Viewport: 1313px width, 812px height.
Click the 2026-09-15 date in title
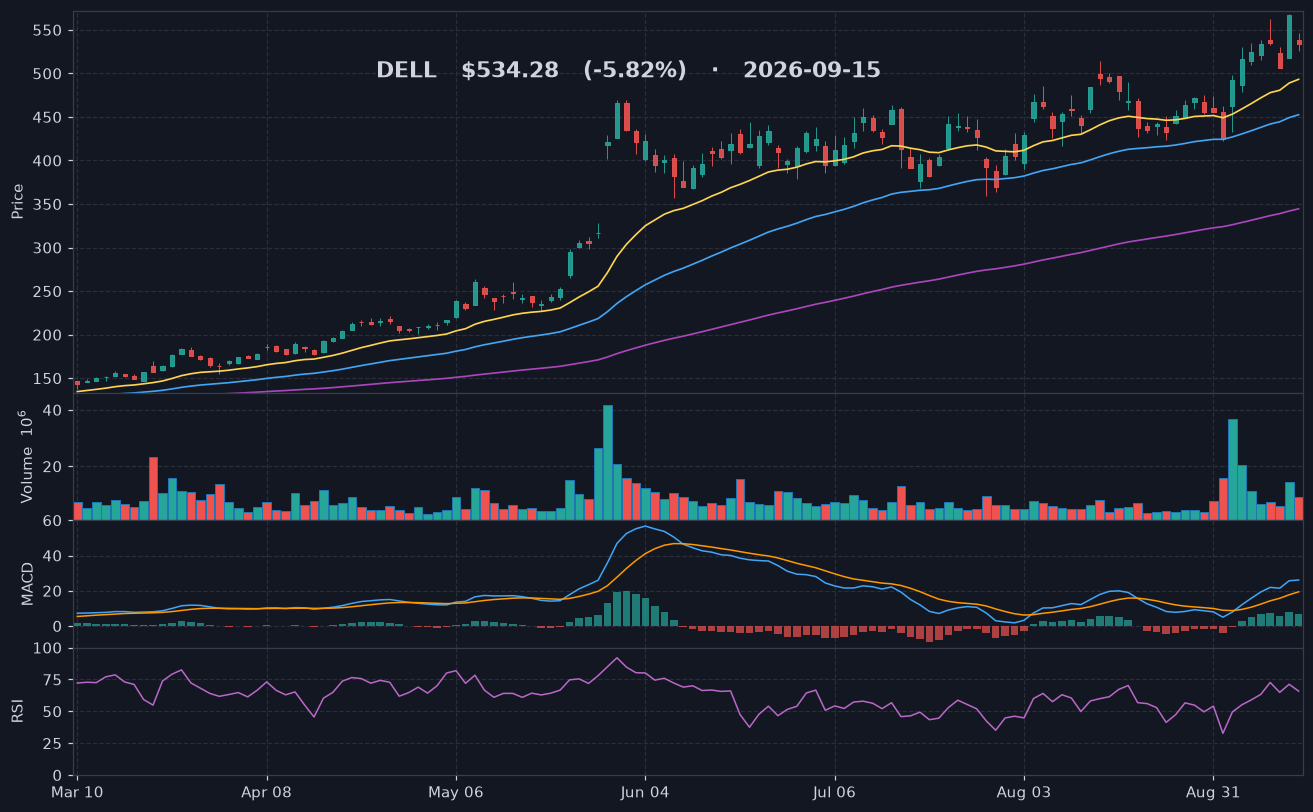[811, 71]
